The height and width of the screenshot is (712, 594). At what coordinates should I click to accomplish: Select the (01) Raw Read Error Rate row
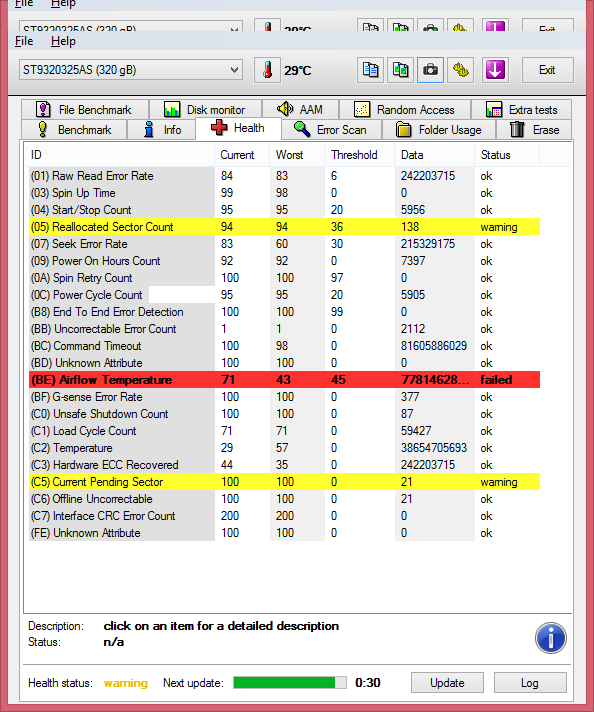tap(285, 176)
